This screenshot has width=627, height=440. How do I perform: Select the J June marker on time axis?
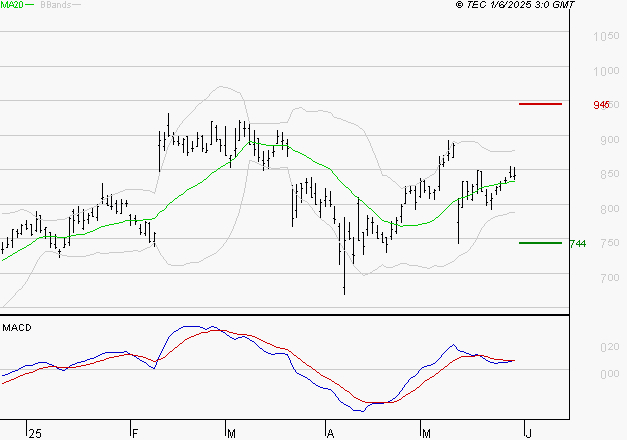point(527,432)
